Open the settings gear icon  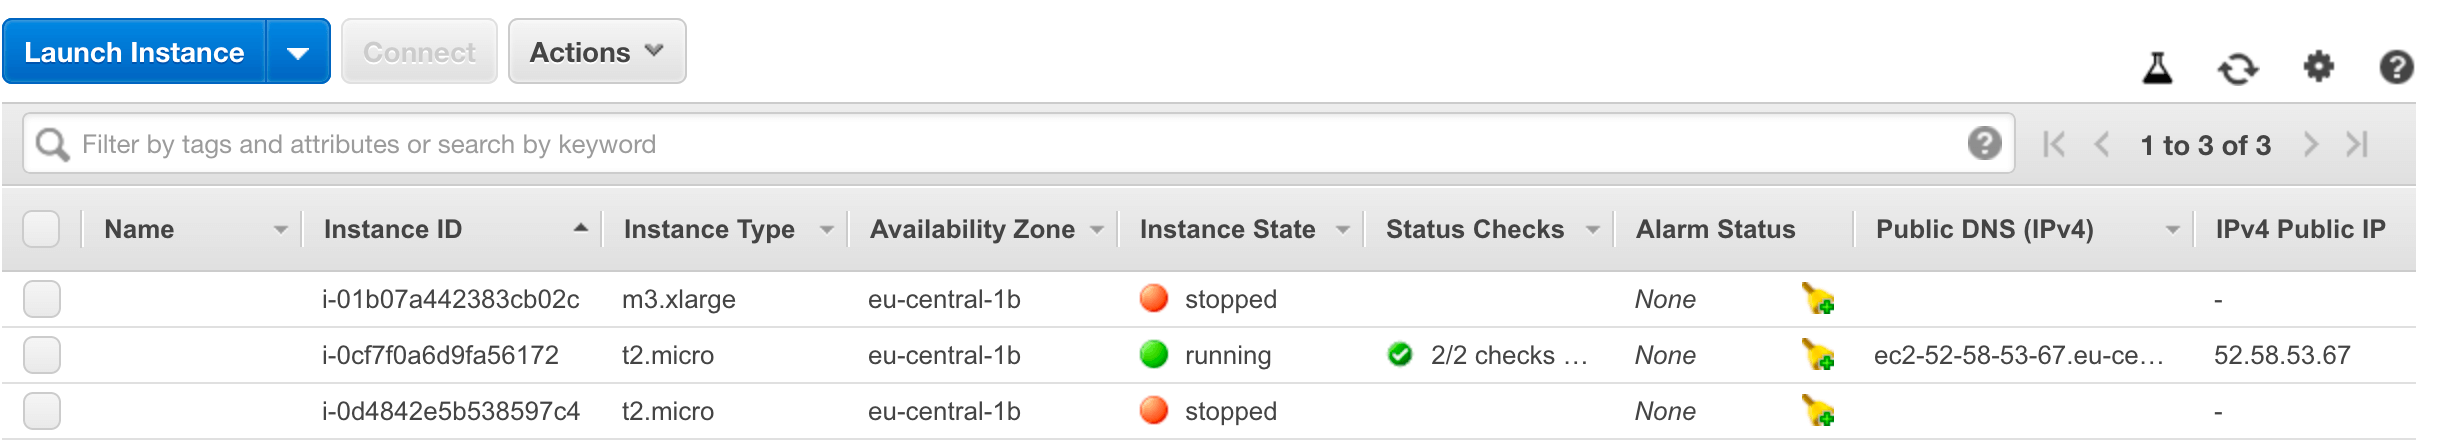click(x=2318, y=67)
